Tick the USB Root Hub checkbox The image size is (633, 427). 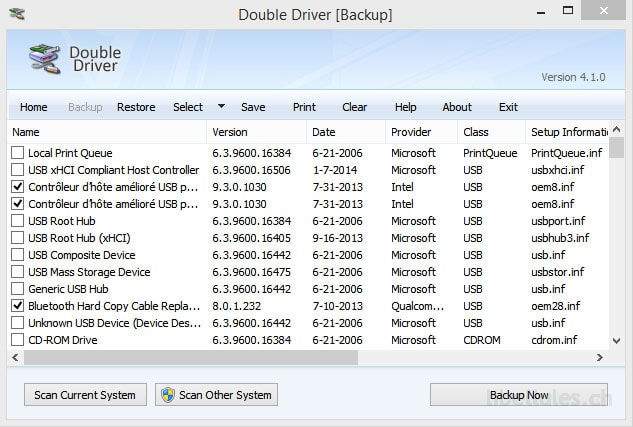(17, 221)
